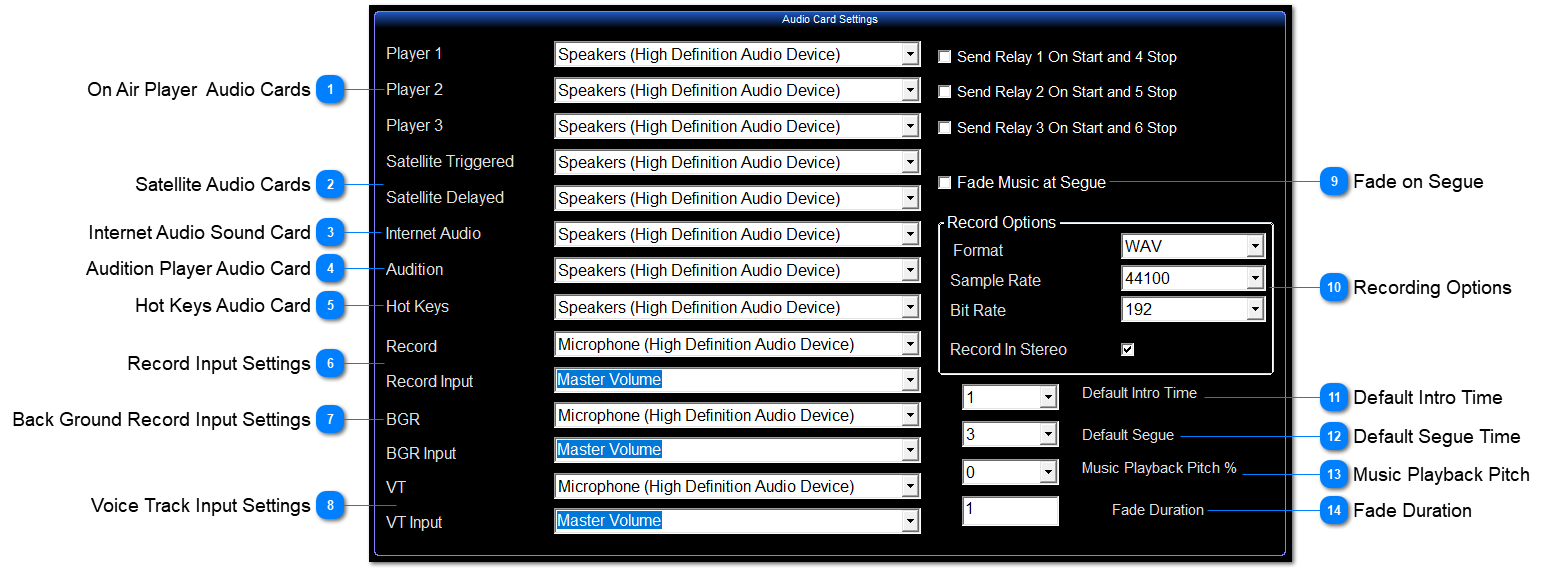Click the Record Options group title
This screenshot has height=571, width=1546.
1001,222
